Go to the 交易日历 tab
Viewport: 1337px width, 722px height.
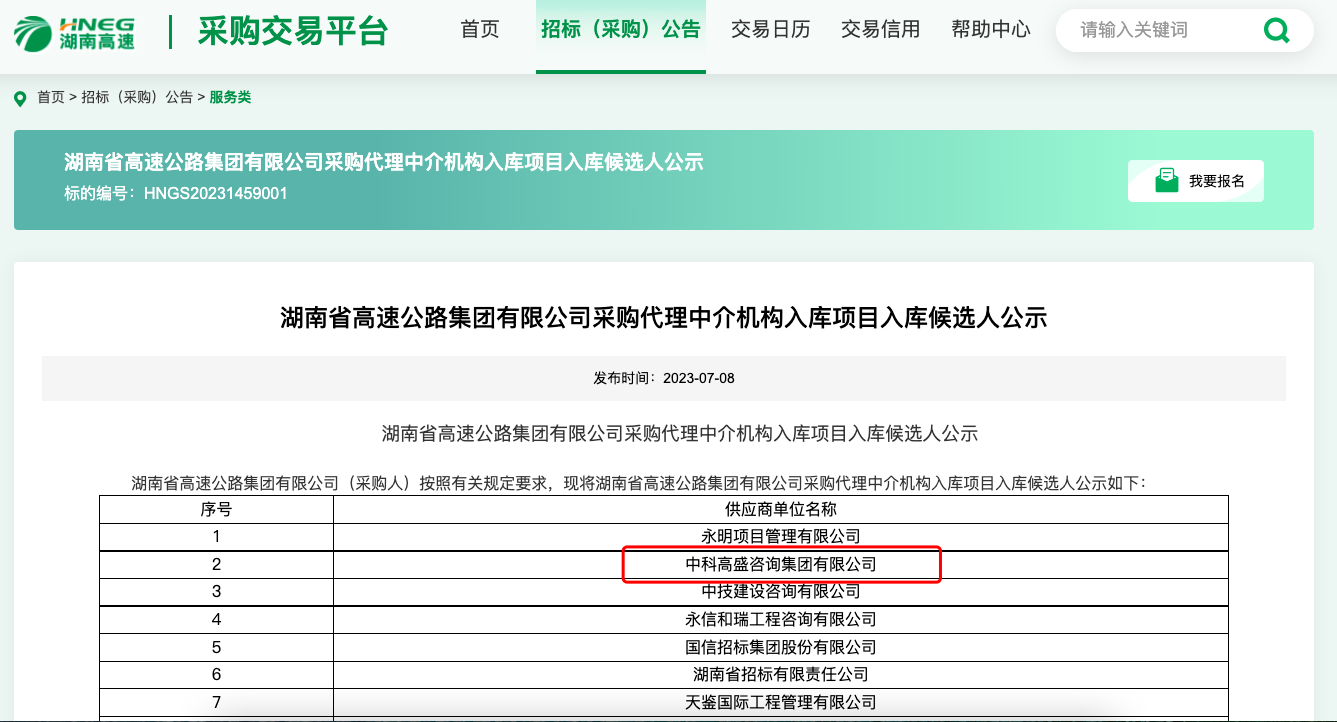[771, 30]
